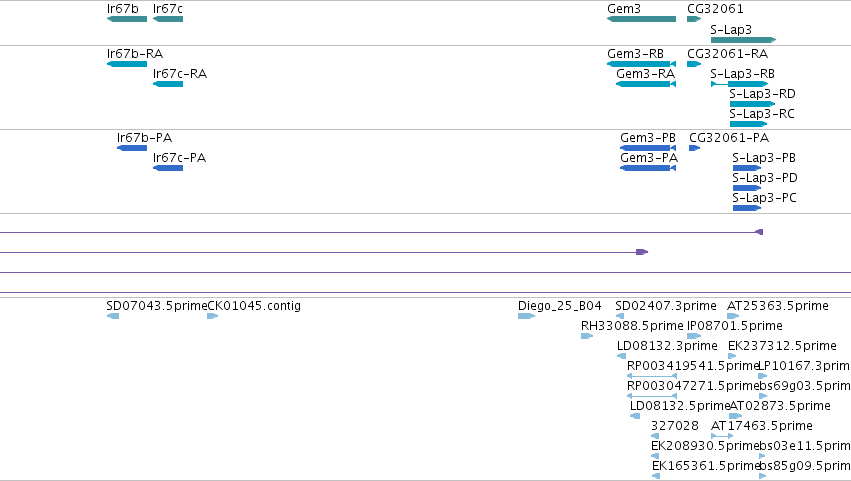
Task: Select EST EK165361.5prime
Action: pos(656,477)
